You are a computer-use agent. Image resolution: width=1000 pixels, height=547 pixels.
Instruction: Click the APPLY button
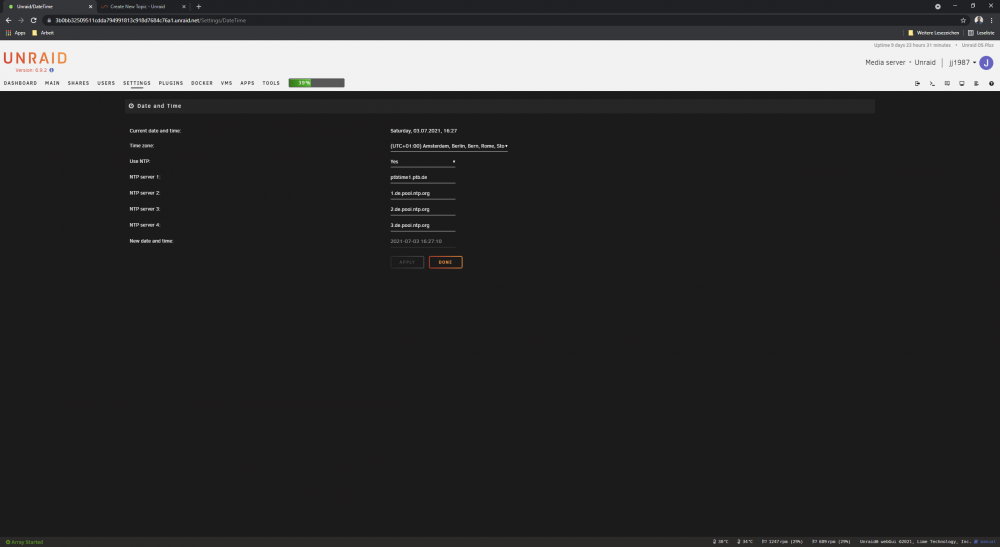pyautogui.click(x=407, y=262)
